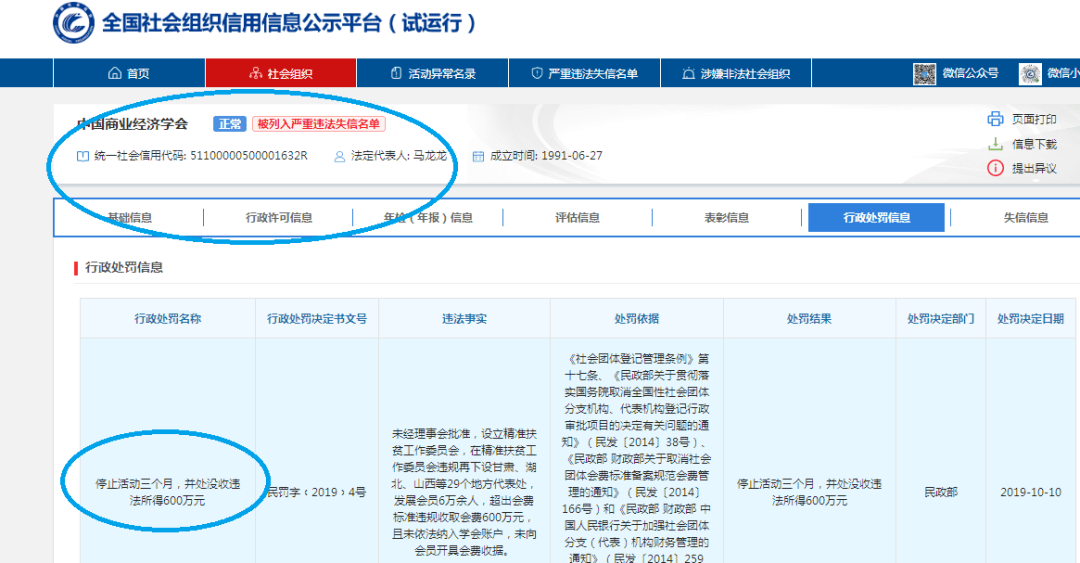Screen dimensions: 1080x563
Task: Switch to the 失信信息 tab
Action: pos(1026,218)
